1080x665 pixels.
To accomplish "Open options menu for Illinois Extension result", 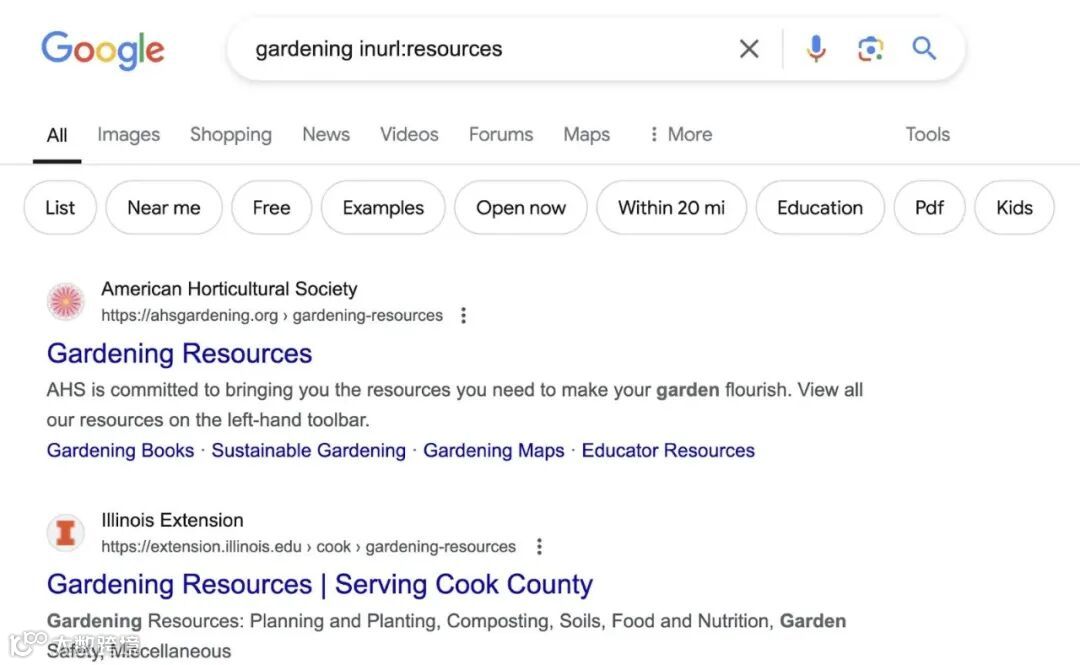I will coord(539,547).
